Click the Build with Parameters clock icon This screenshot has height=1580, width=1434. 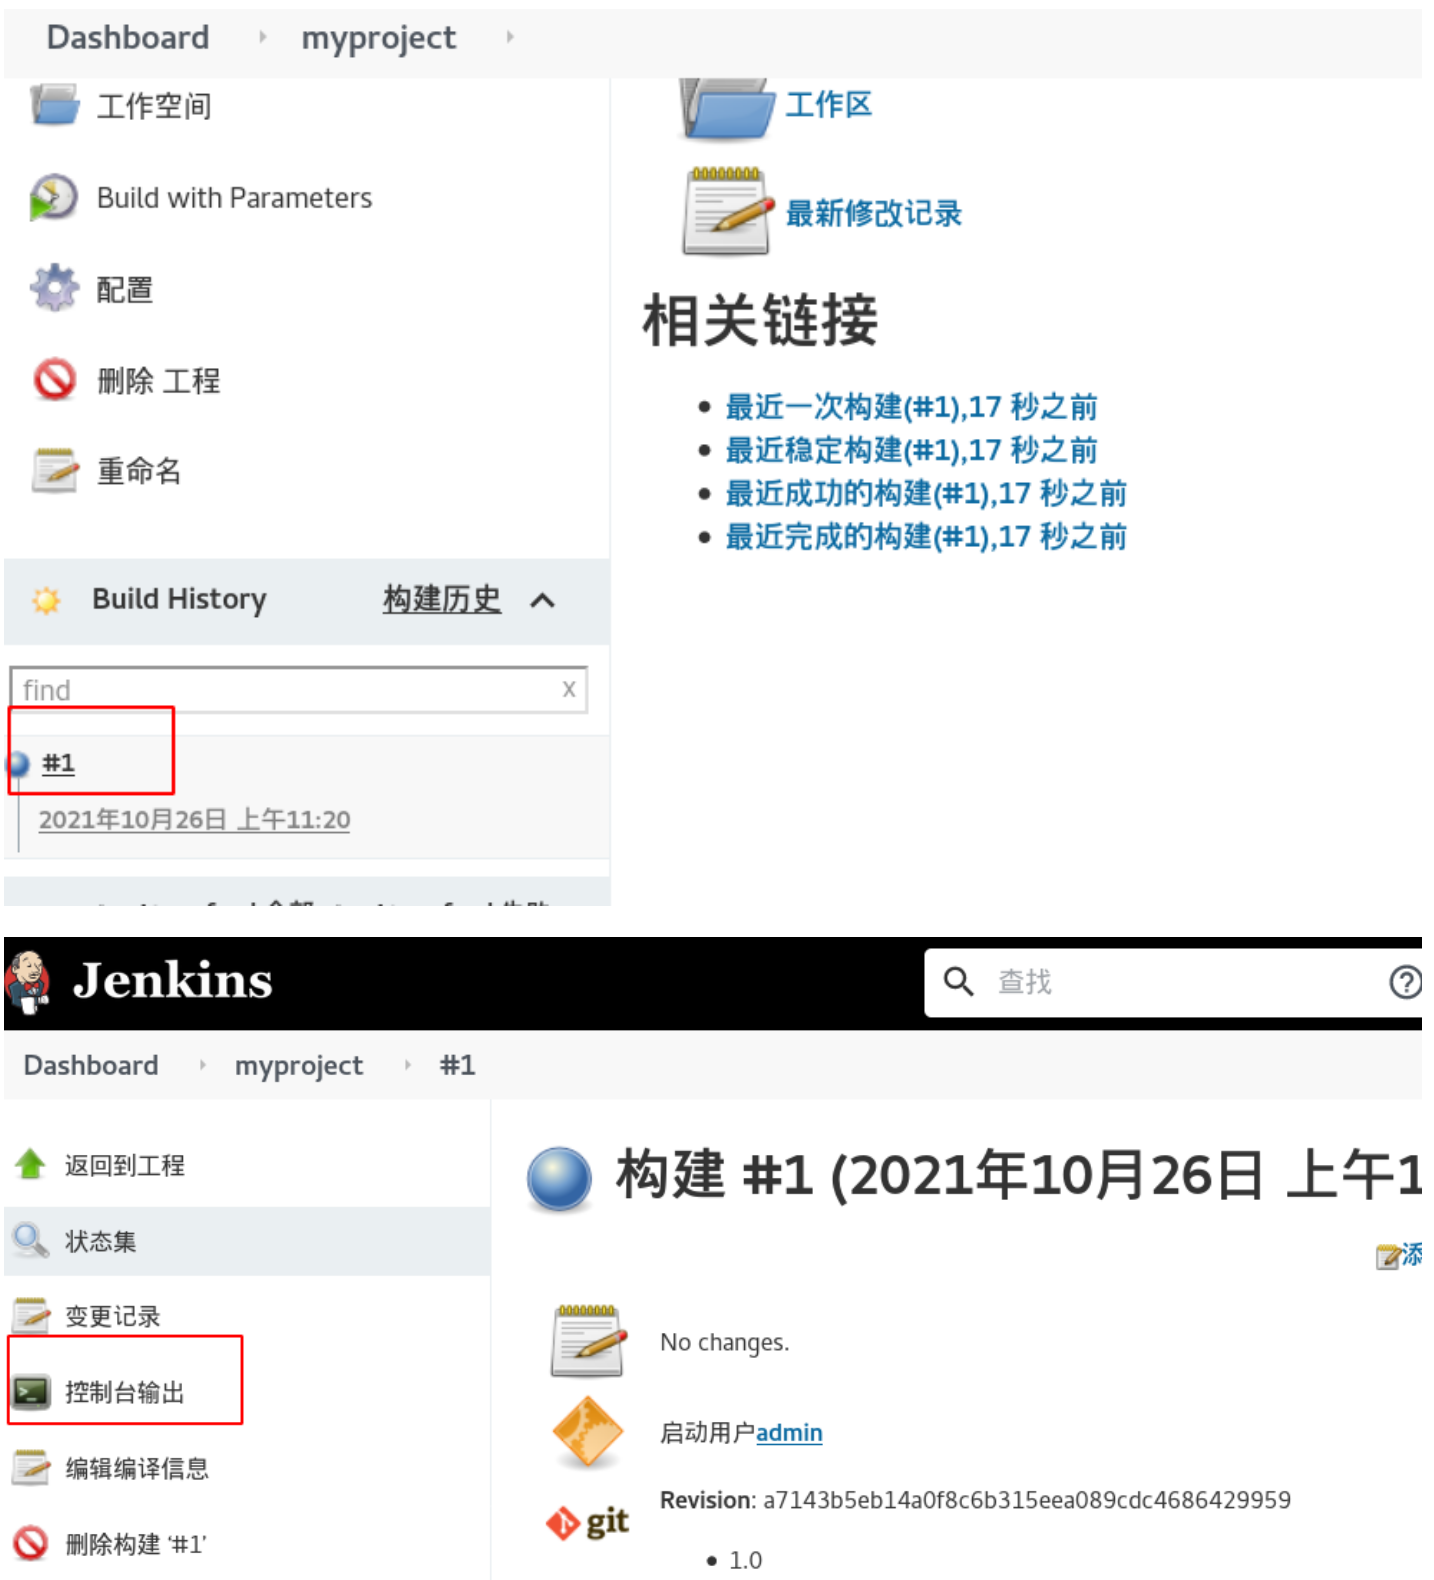54,197
